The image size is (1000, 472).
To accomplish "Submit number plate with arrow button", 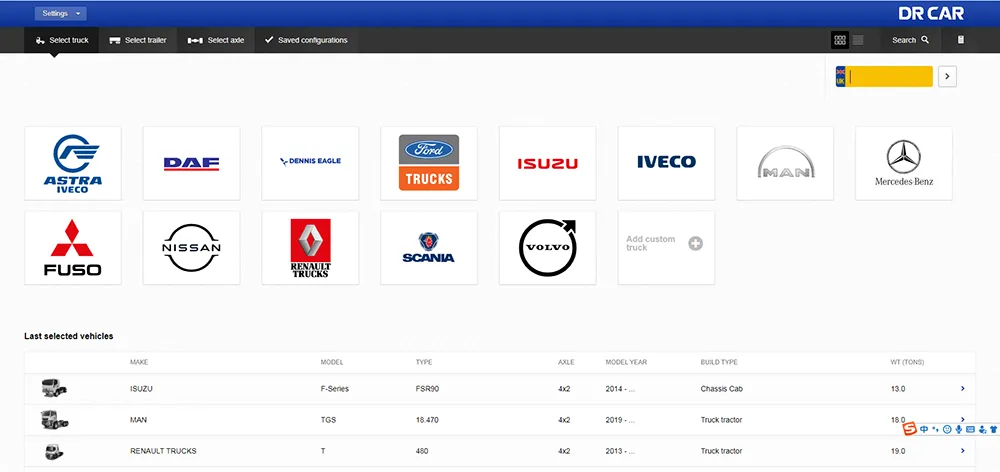I will pyautogui.click(x=947, y=77).
